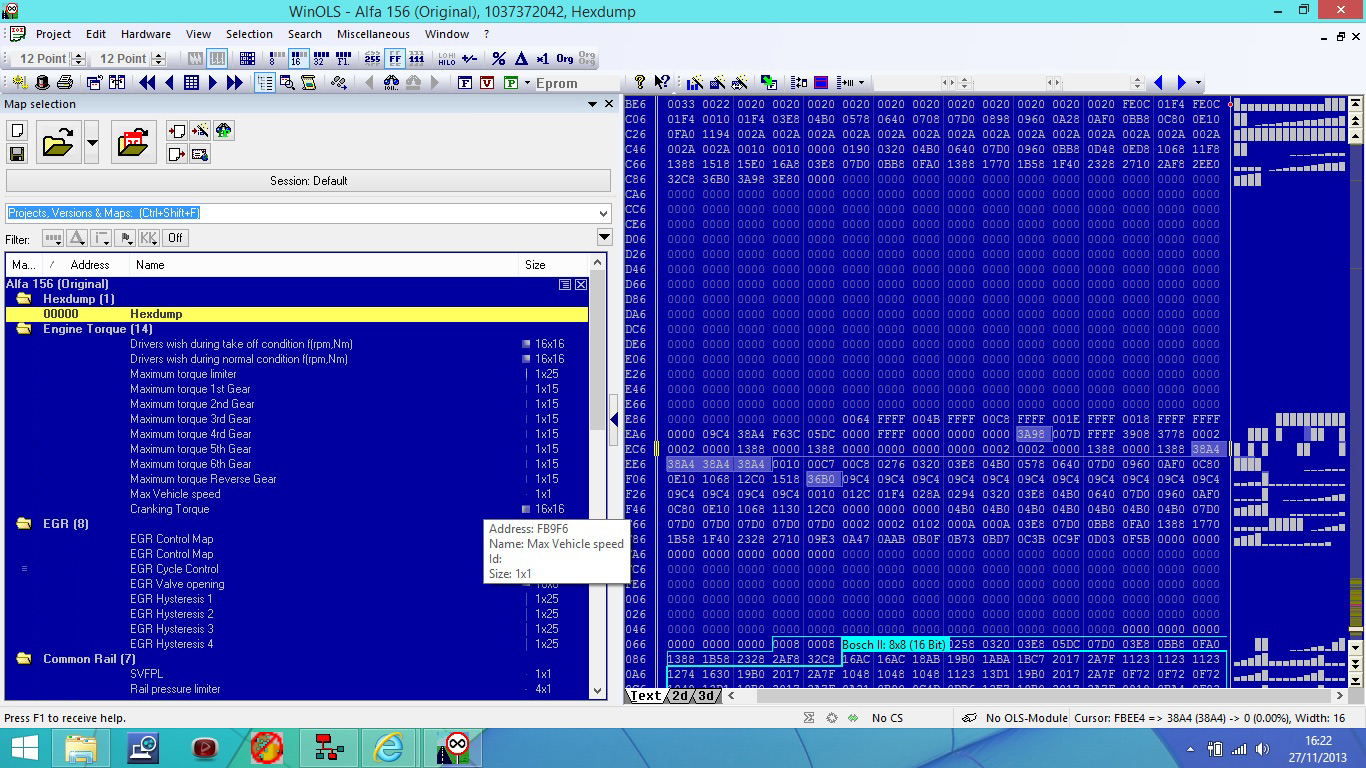This screenshot has height=768, width=1366.
Task: Click the hexdump vertical scrollbar
Action: tap(1355, 400)
